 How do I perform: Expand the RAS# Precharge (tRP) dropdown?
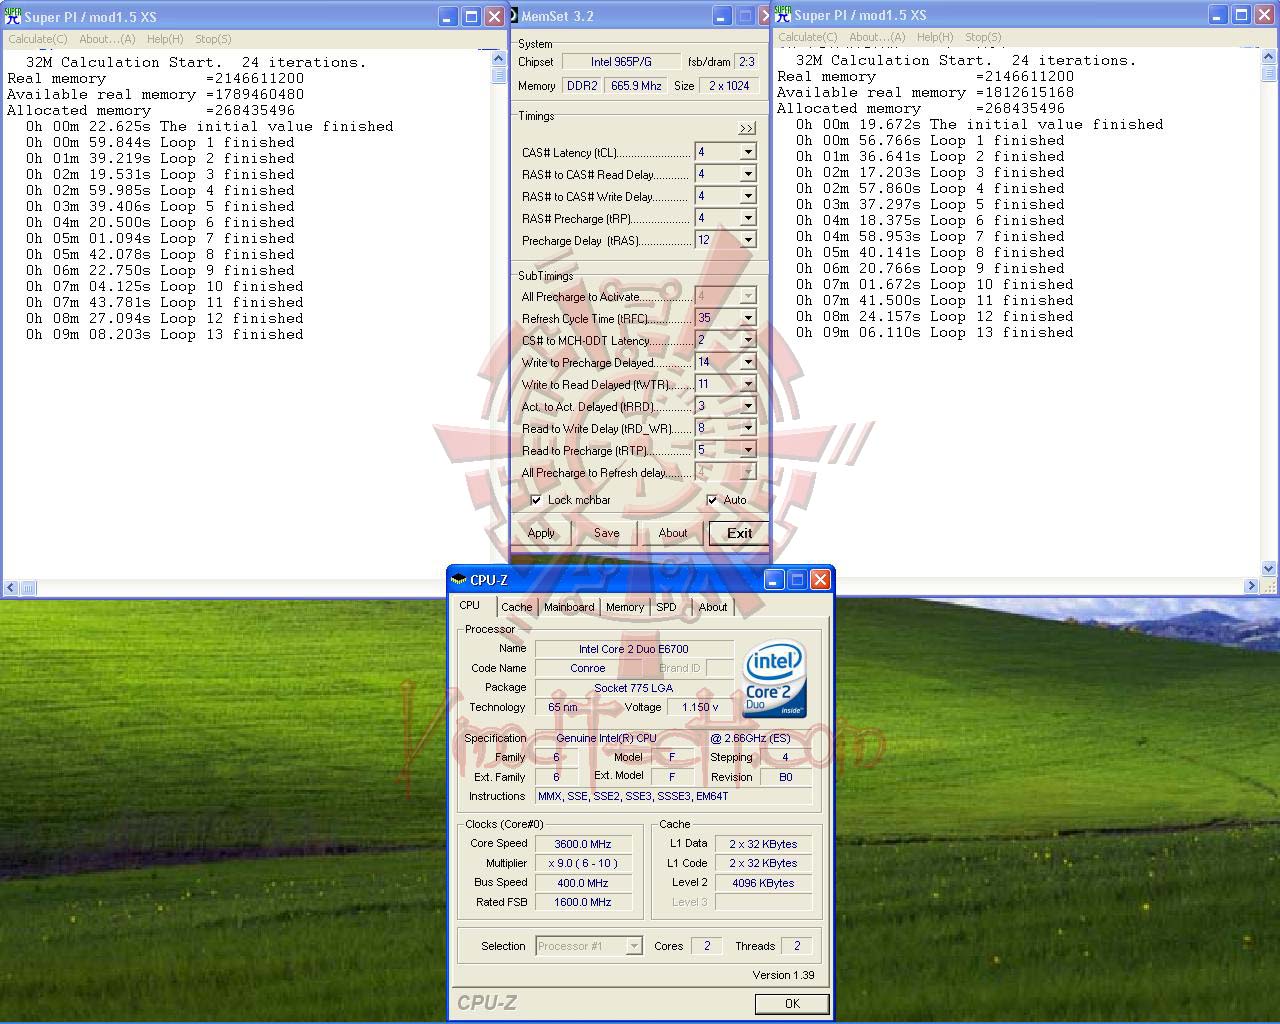point(747,218)
